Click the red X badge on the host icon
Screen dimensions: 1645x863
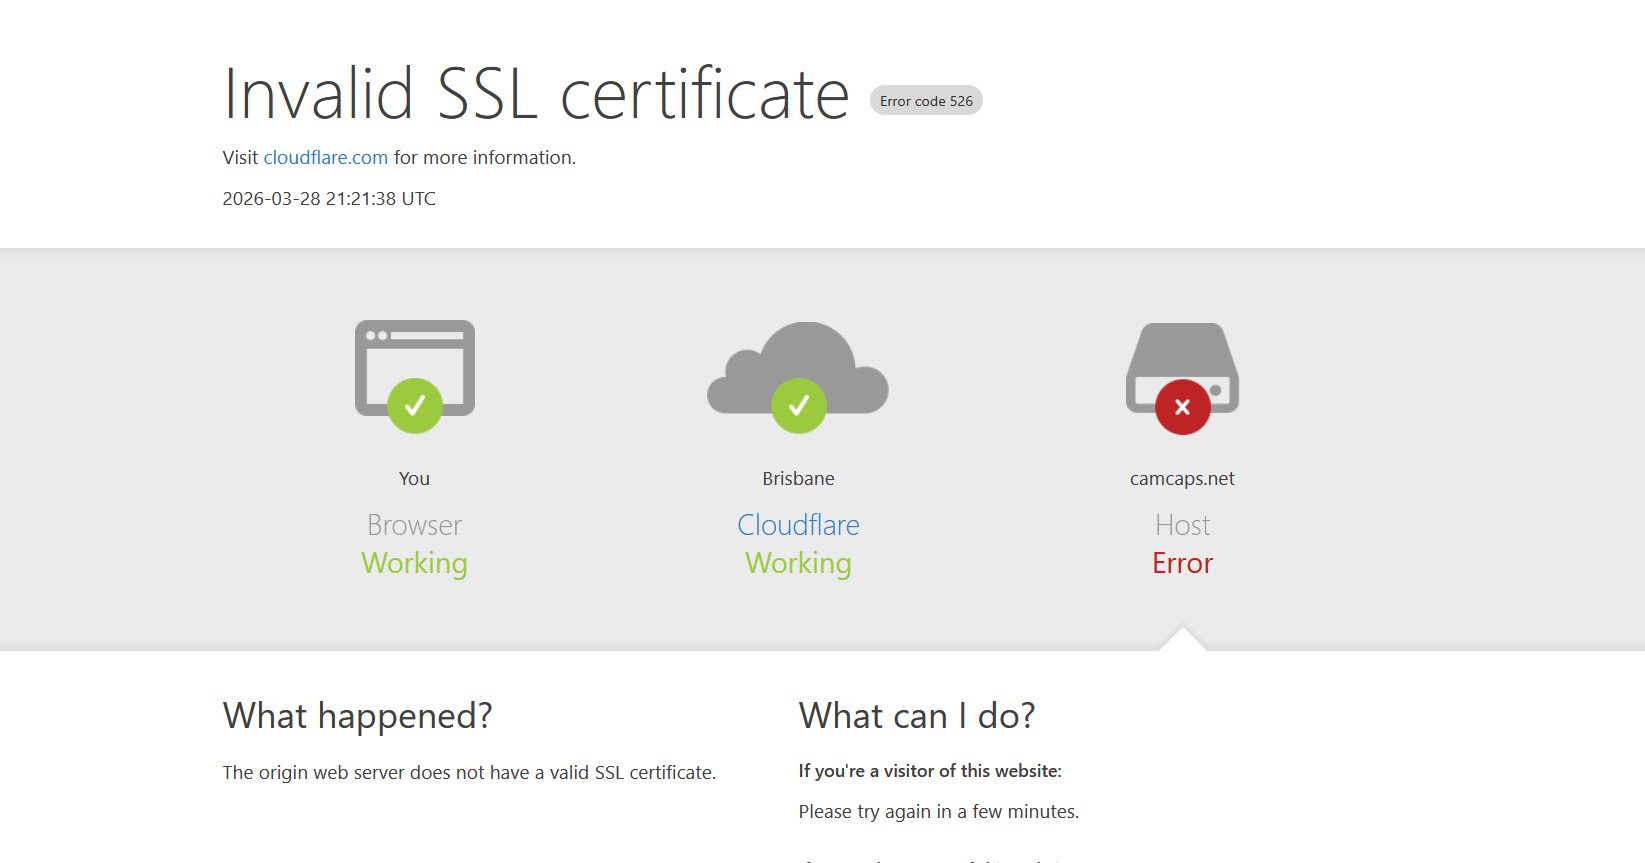coord(1182,407)
